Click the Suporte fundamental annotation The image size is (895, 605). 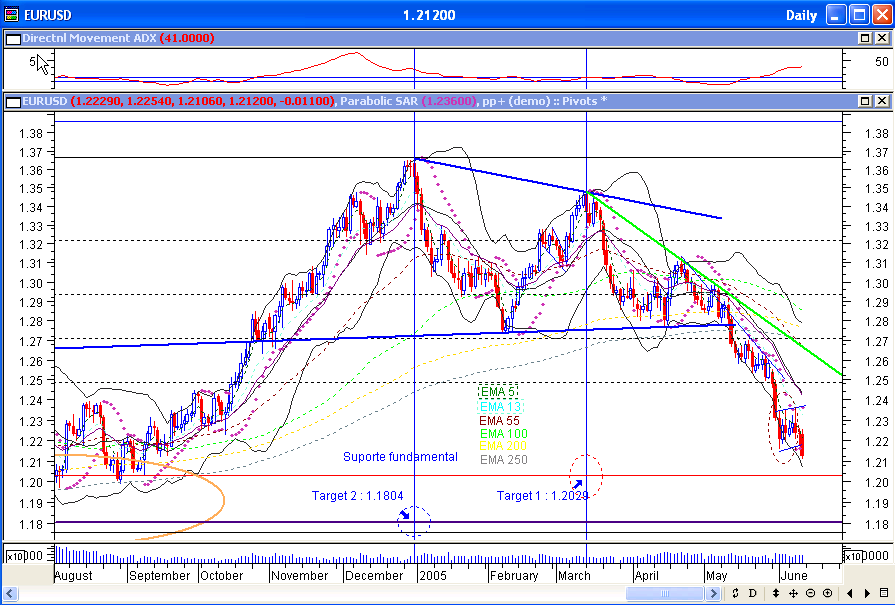pos(402,457)
